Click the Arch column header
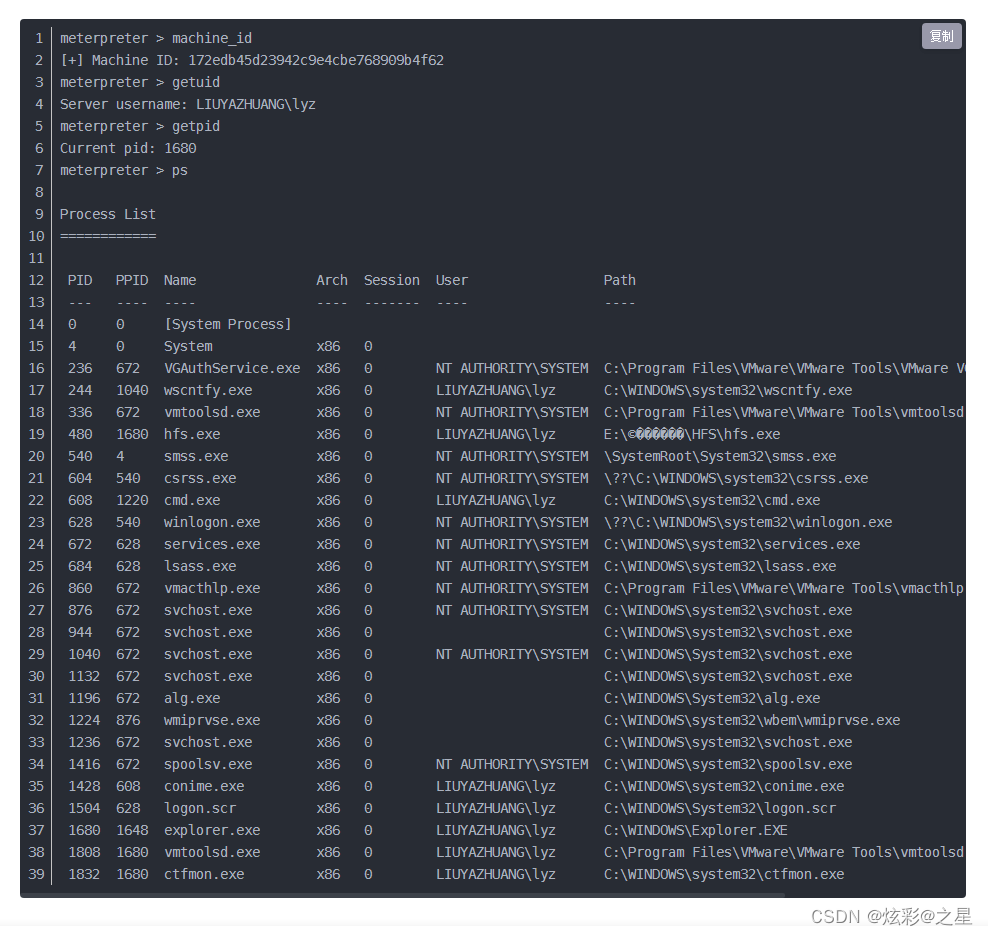The width and height of the screenshot is (988, 936). [x=331, y=280]
